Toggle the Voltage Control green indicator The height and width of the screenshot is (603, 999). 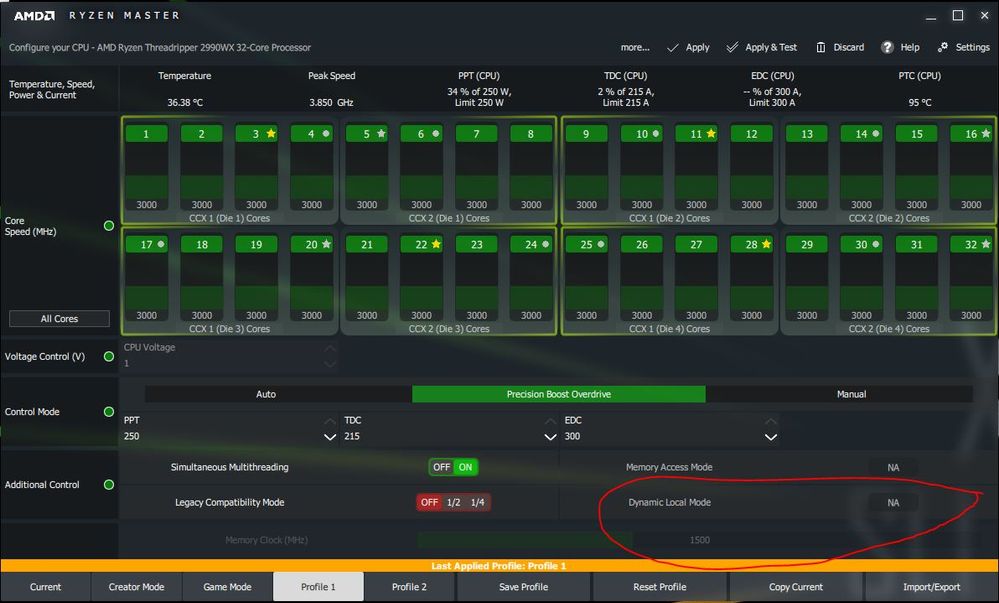click(109, 356)
